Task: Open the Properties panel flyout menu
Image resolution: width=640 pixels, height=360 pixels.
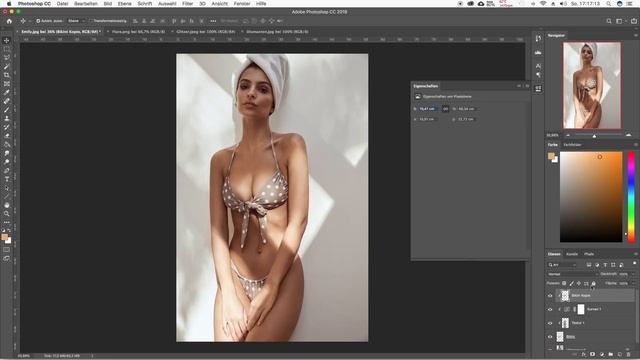Action: tap(527, 86)
